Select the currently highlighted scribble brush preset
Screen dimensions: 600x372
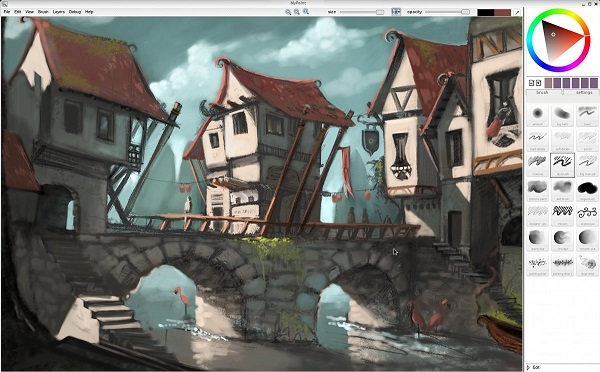562,165
